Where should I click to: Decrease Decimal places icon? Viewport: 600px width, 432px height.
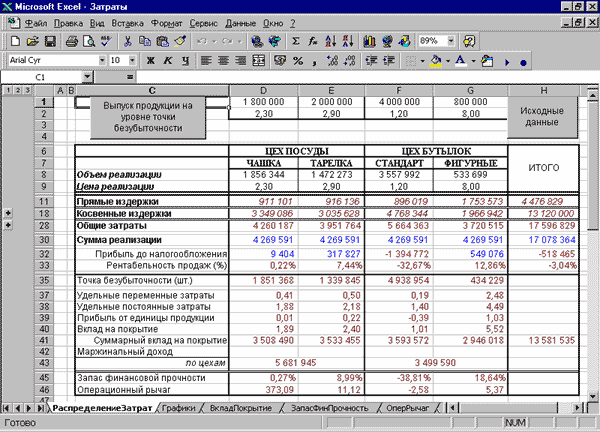[x=350, y=60]
